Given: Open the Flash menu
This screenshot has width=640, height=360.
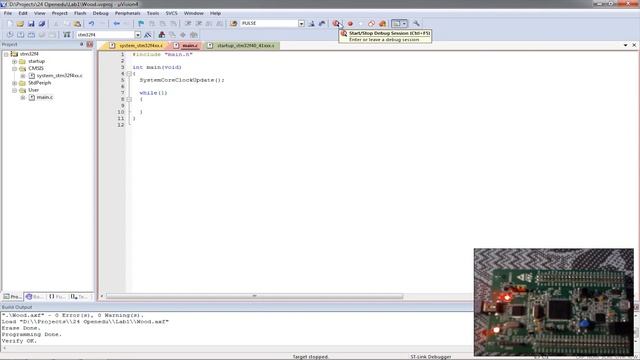Looking at the screenshot, I should coord(80,13).
